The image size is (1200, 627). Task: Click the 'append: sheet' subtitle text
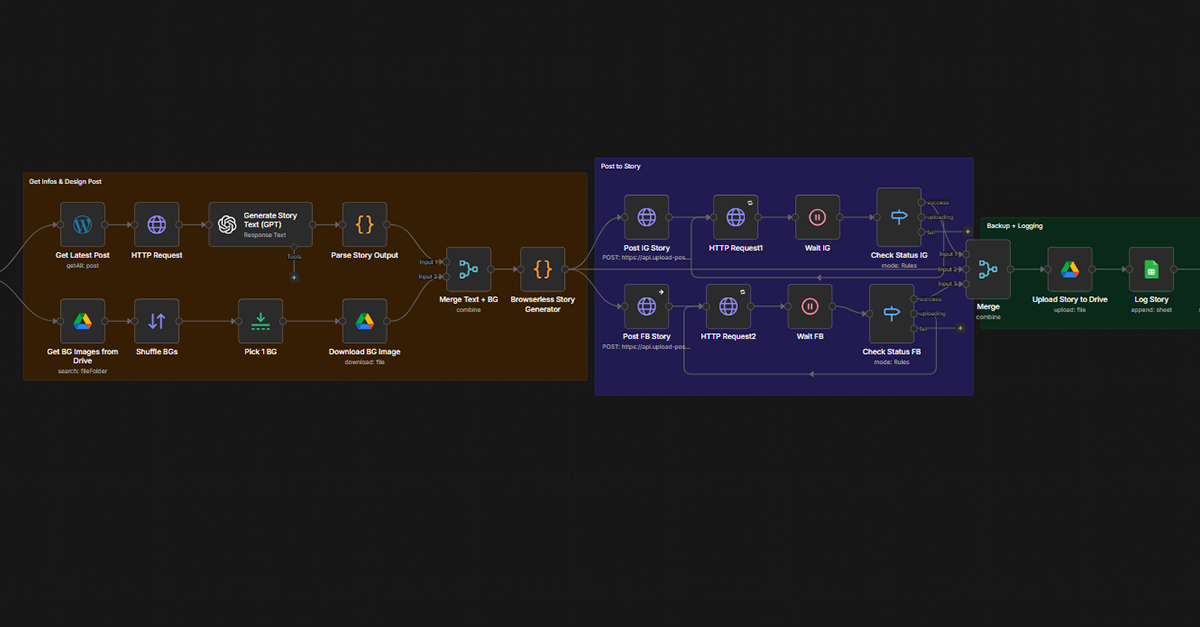tap(1151, 310)
